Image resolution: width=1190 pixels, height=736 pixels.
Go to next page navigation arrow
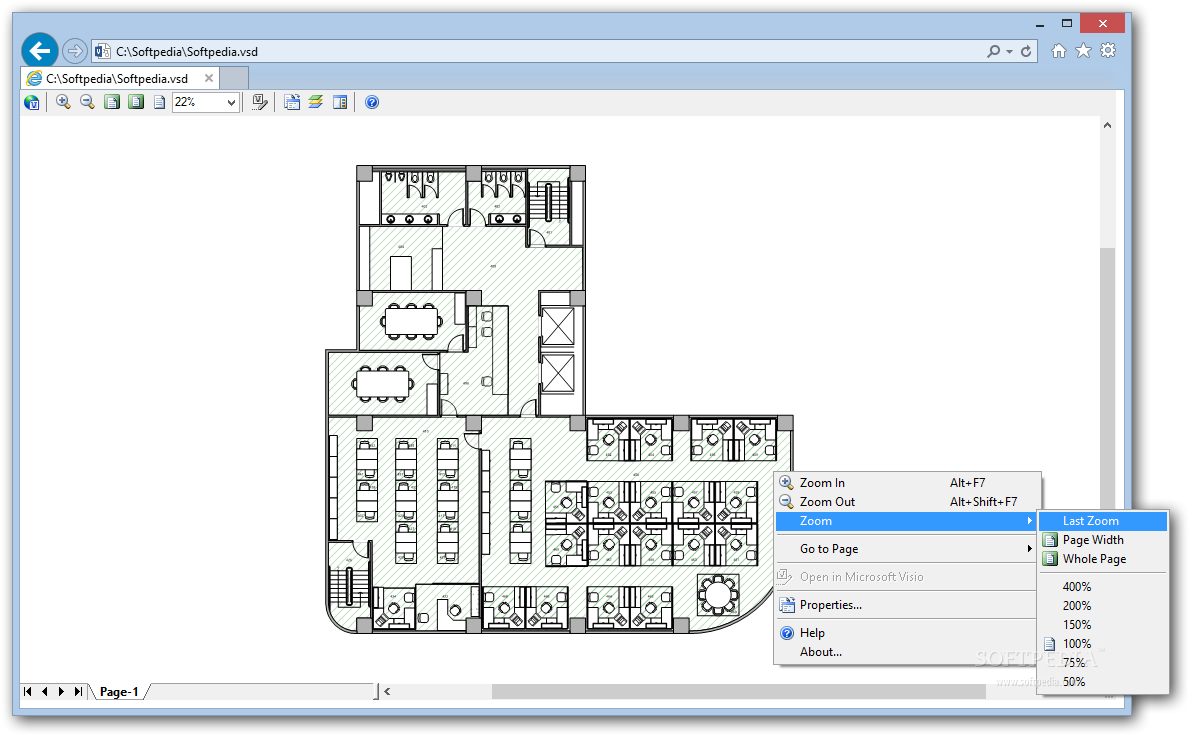coord(61,691)
